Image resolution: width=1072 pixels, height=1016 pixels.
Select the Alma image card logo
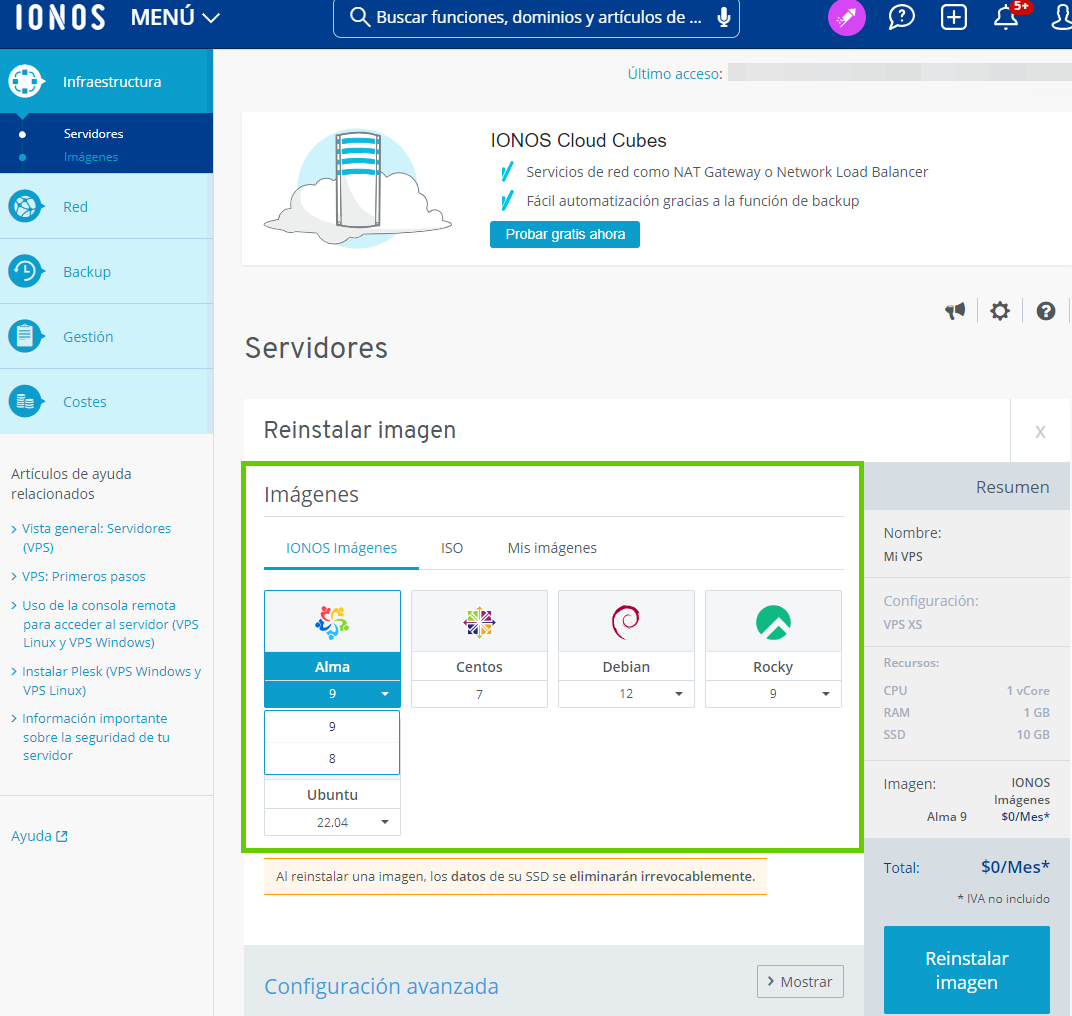332,622
